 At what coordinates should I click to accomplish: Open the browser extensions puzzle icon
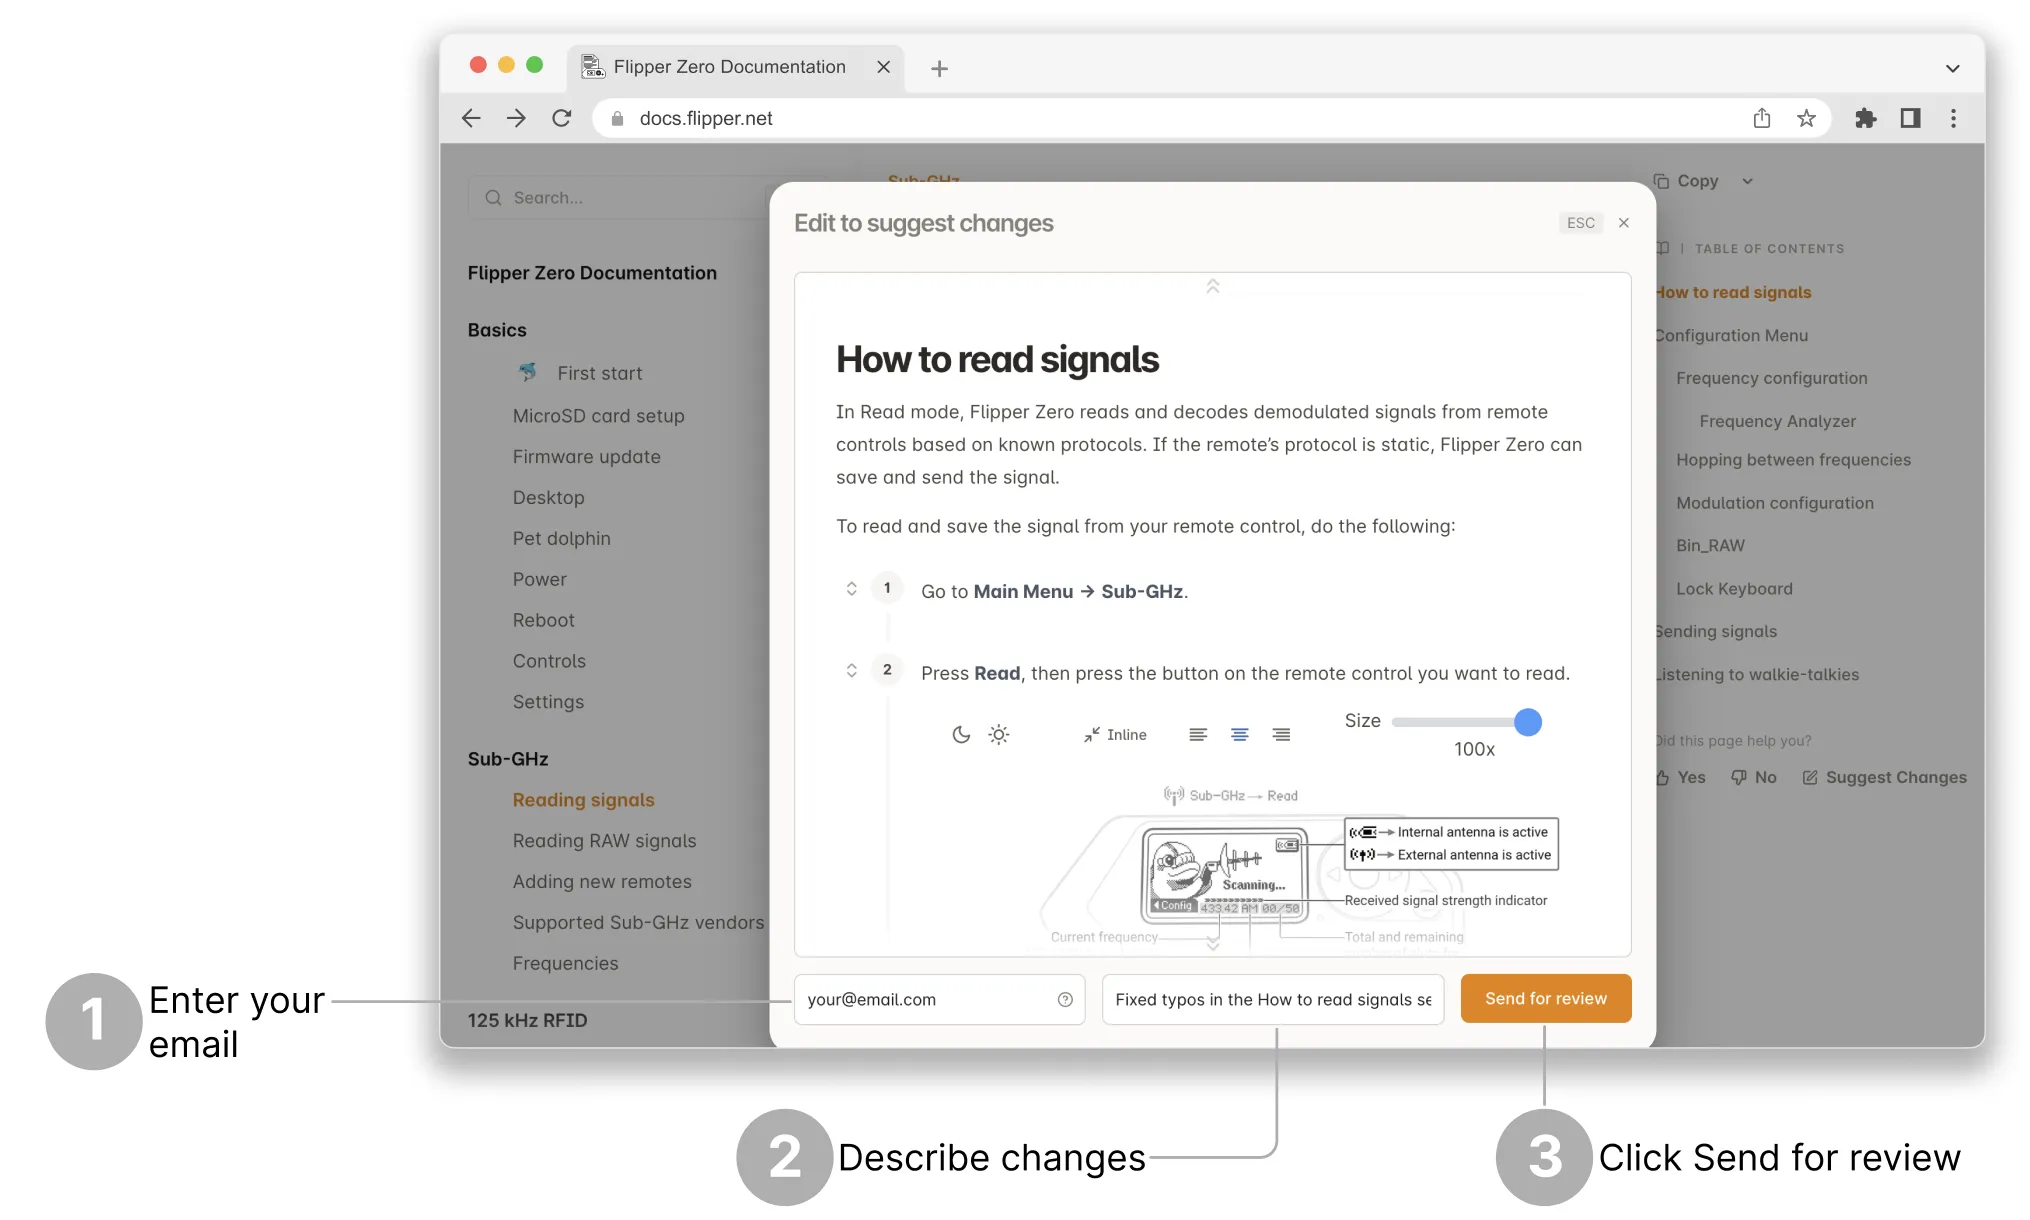1865,119
